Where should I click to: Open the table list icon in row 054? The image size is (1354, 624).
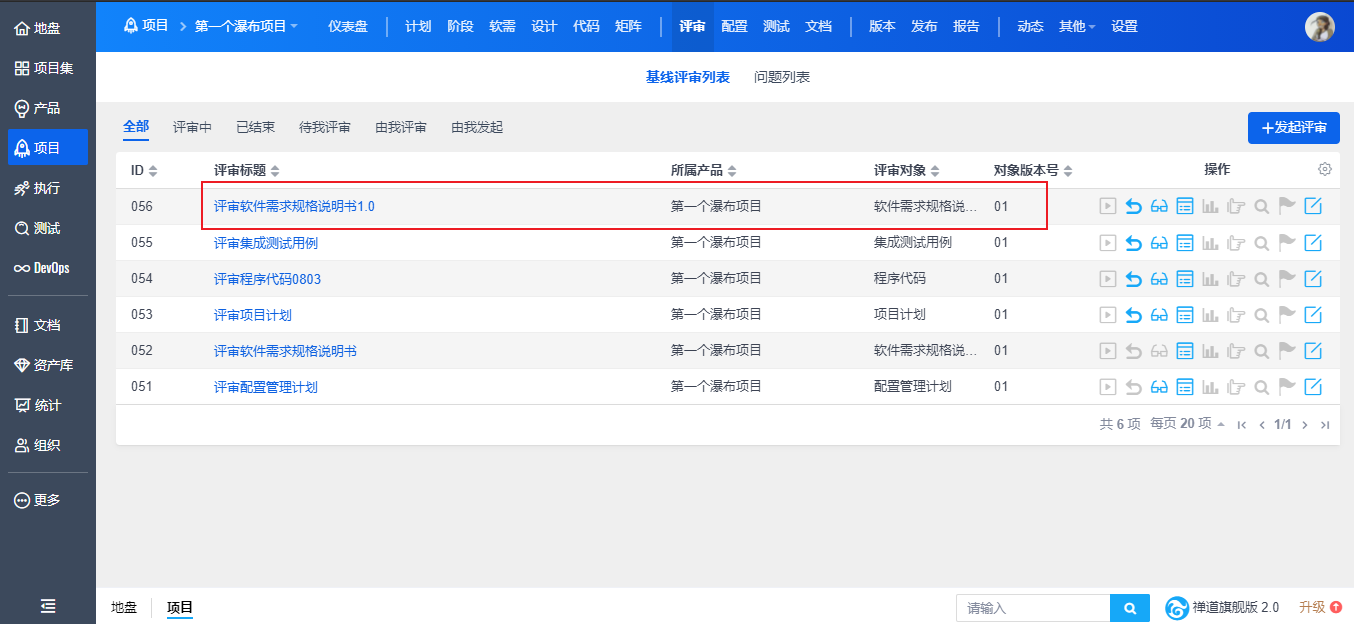tap(1185, 279)
